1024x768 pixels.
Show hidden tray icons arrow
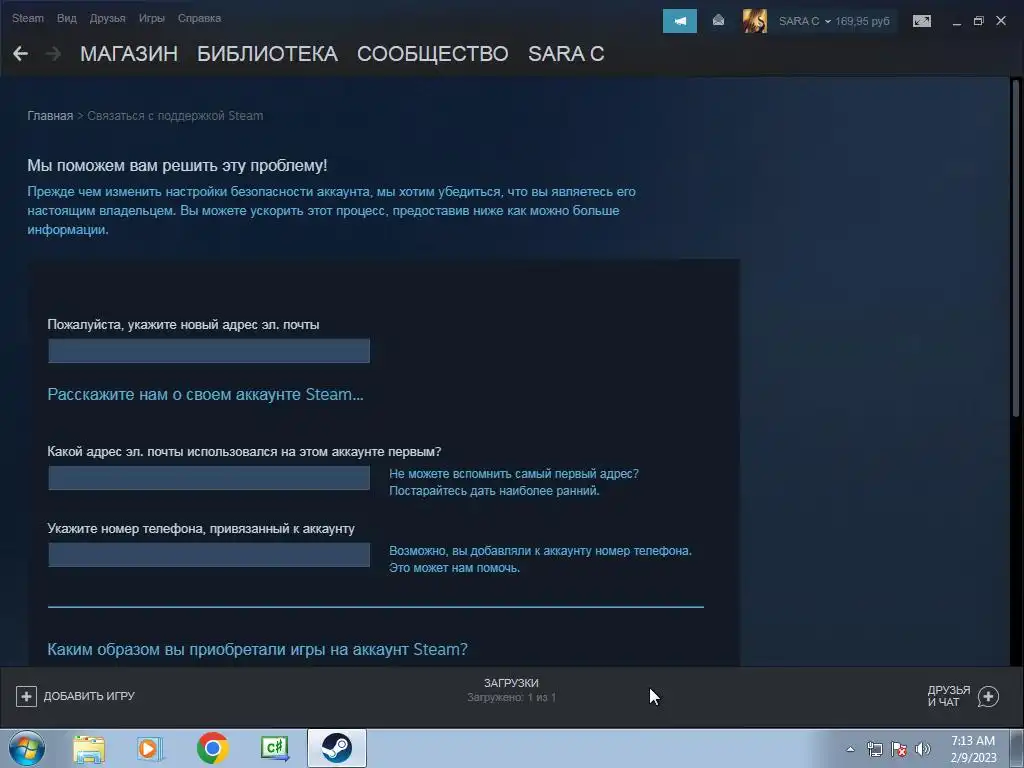(x=850, y=749)
